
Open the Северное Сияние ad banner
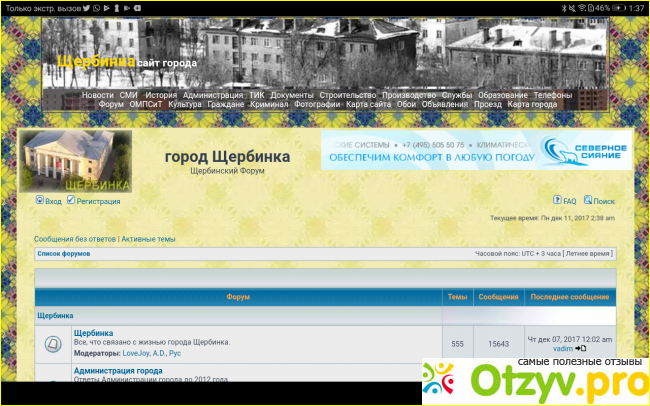(476, 150)
